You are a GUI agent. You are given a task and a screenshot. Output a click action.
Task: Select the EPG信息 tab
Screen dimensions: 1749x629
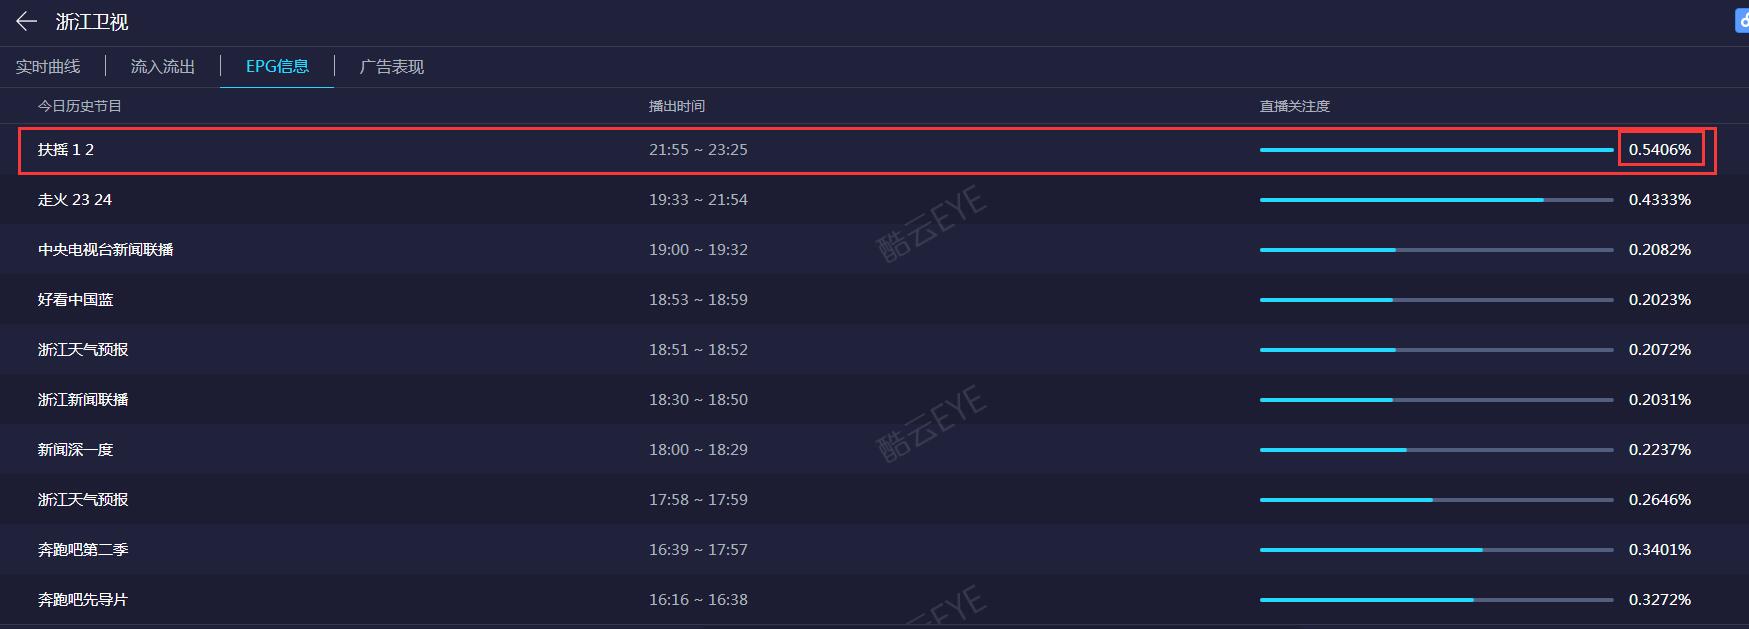[277, 67]
